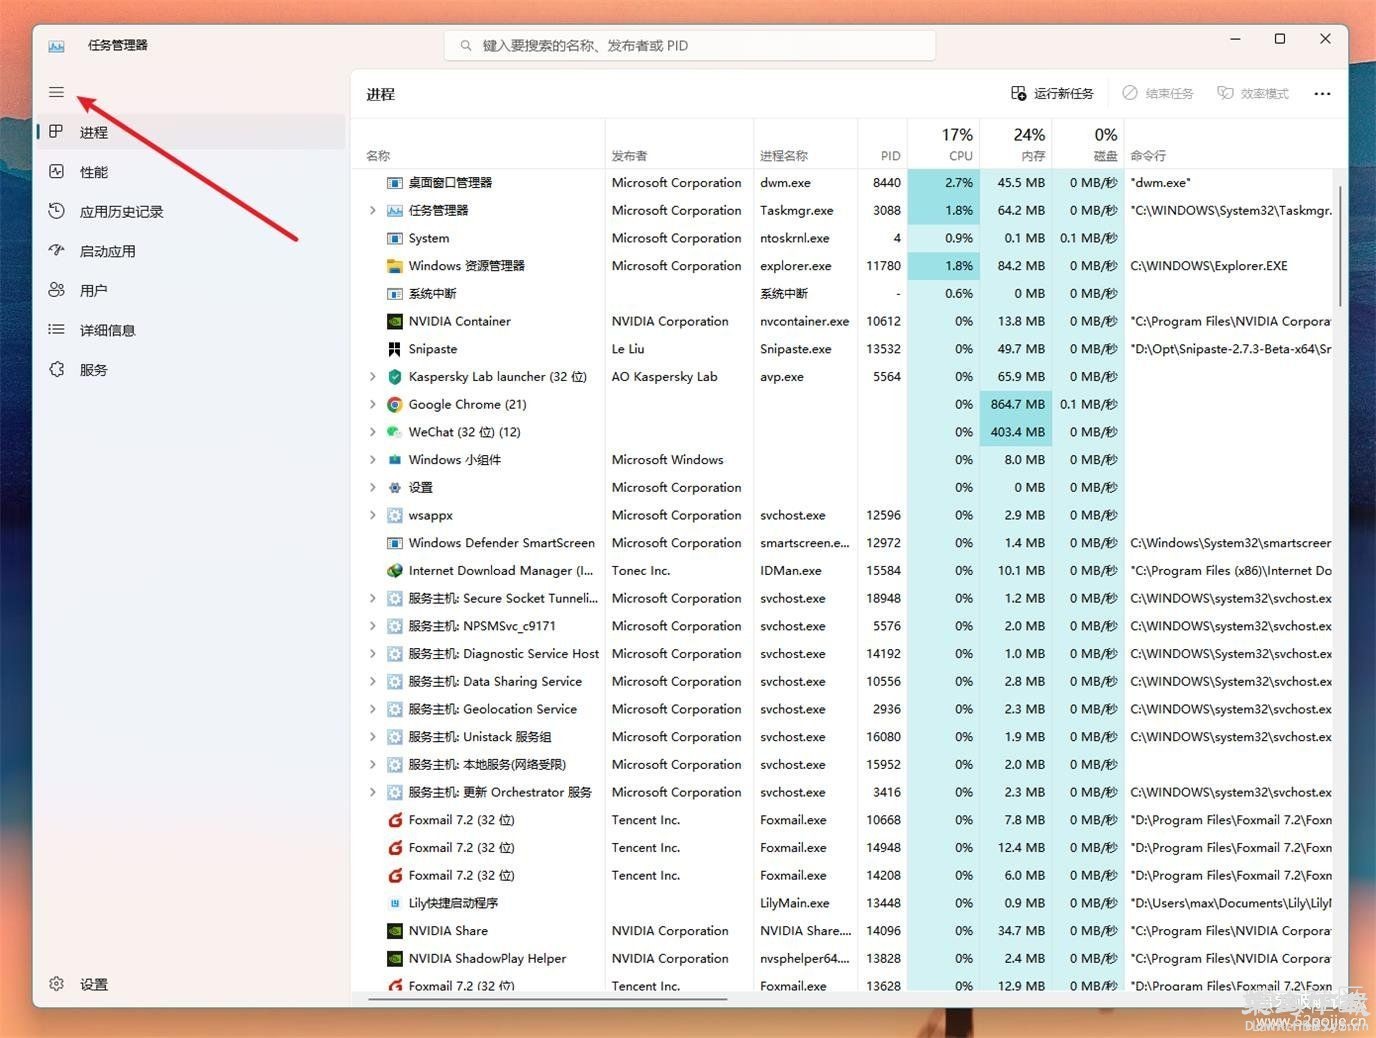Expand 服务主机: Secure Socket Tunneling row
Image resolution: width=1376 pixels, height=1038 pixels.
(x=372, y=598)
